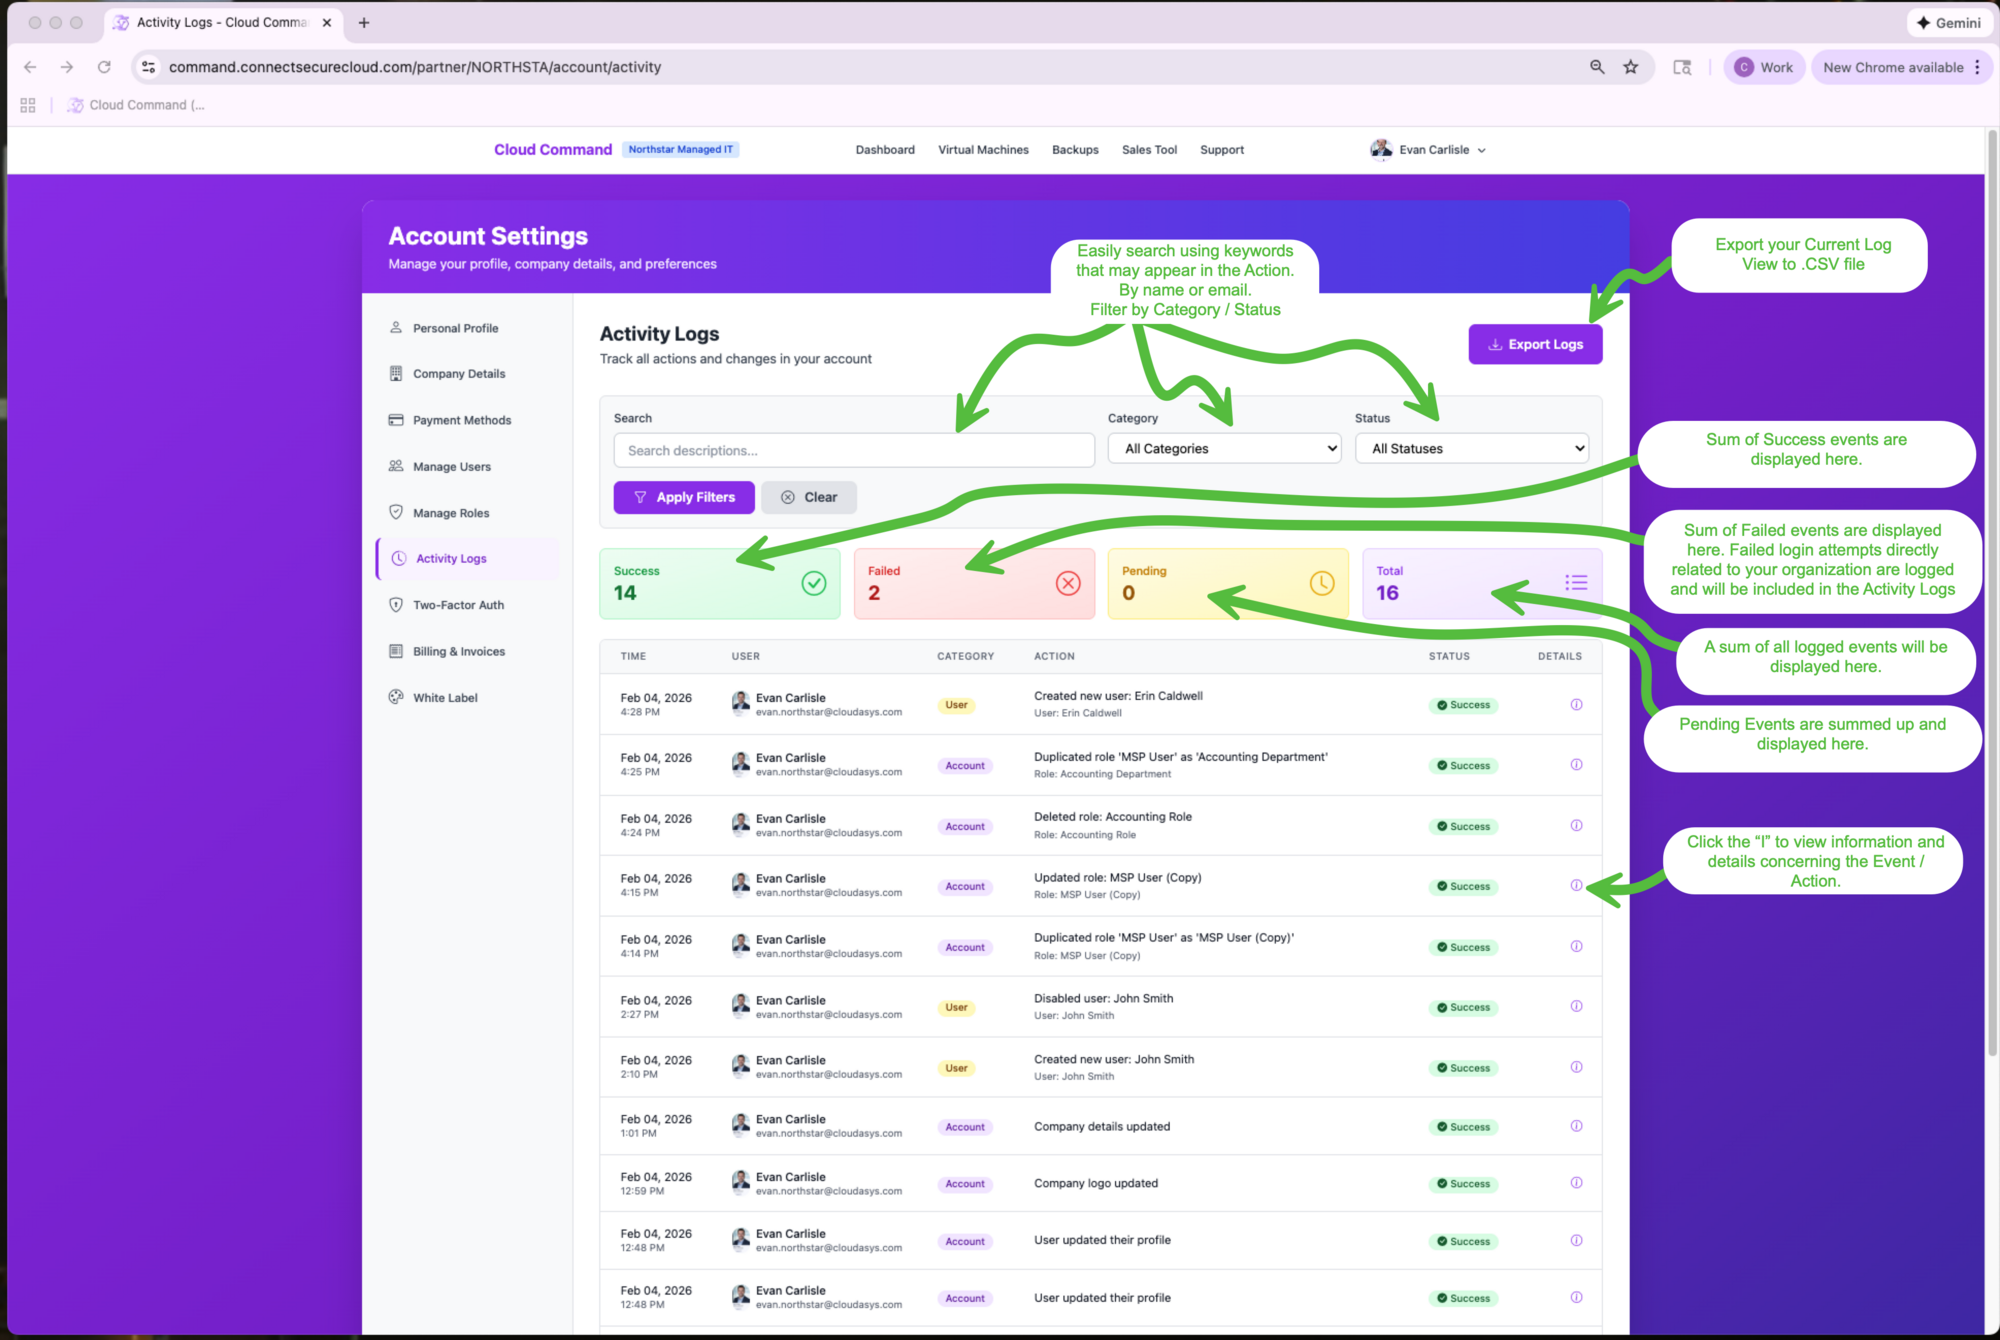
Task: Open the All Statuses dropdown
Action: (x=1470, y=448)
